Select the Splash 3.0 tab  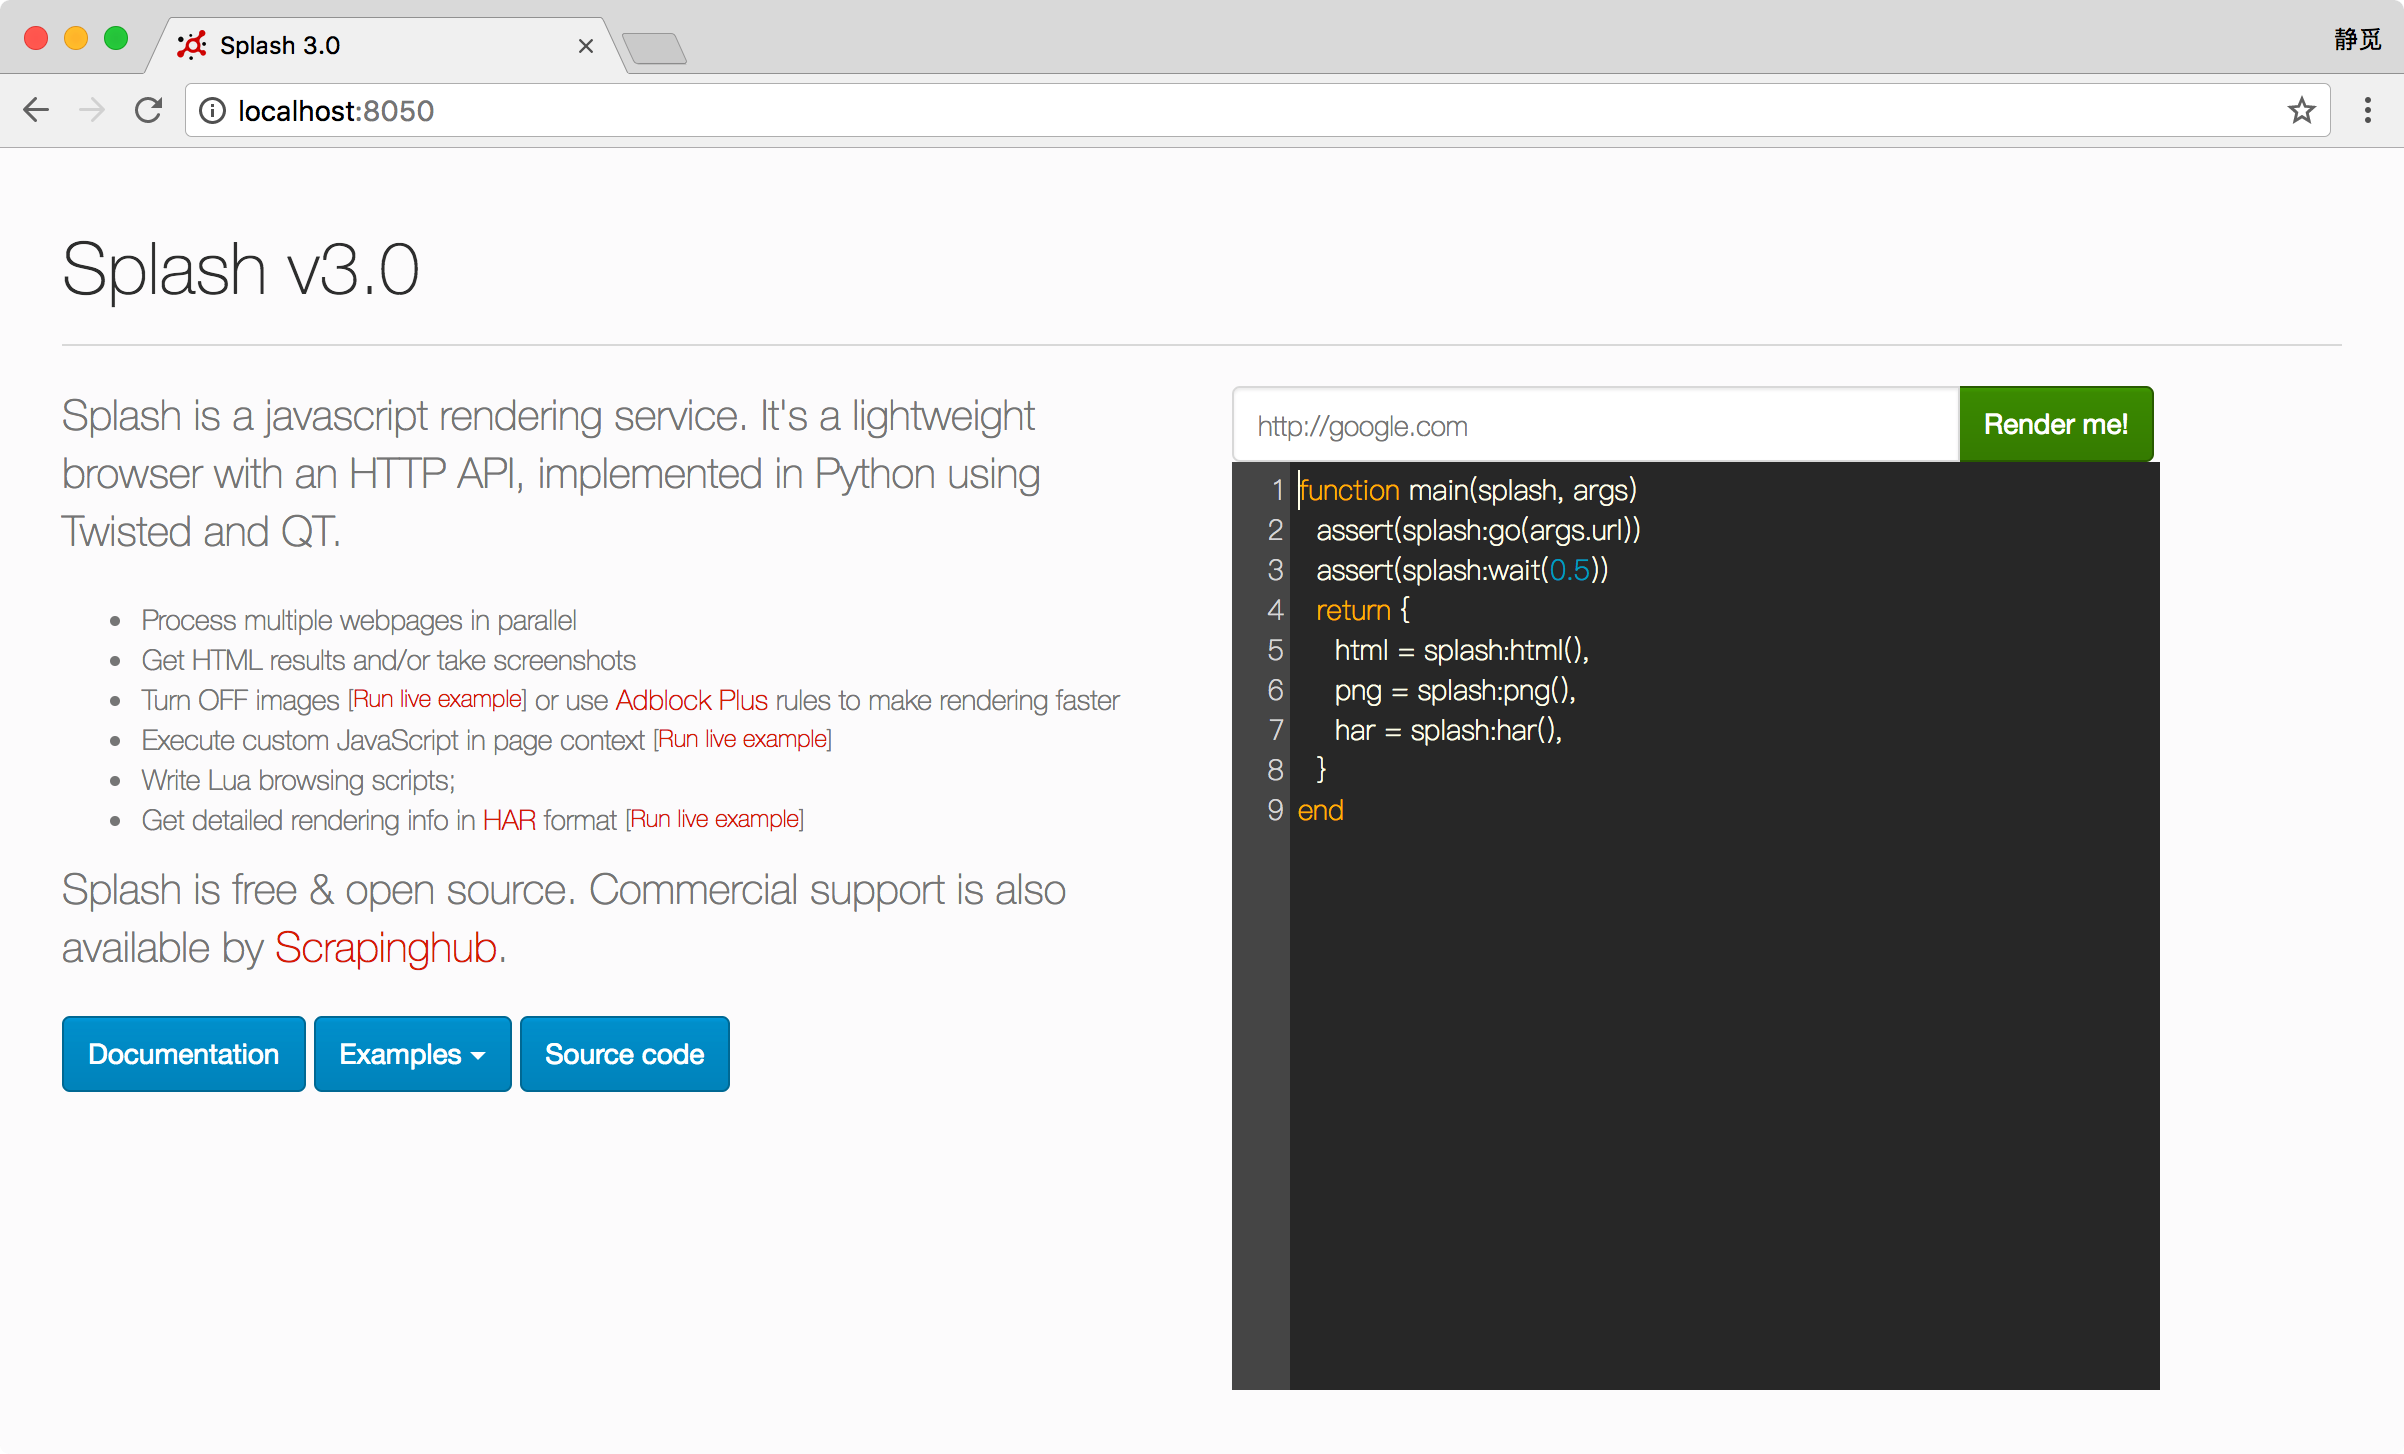pyautogui.click(x=385, y=45)
